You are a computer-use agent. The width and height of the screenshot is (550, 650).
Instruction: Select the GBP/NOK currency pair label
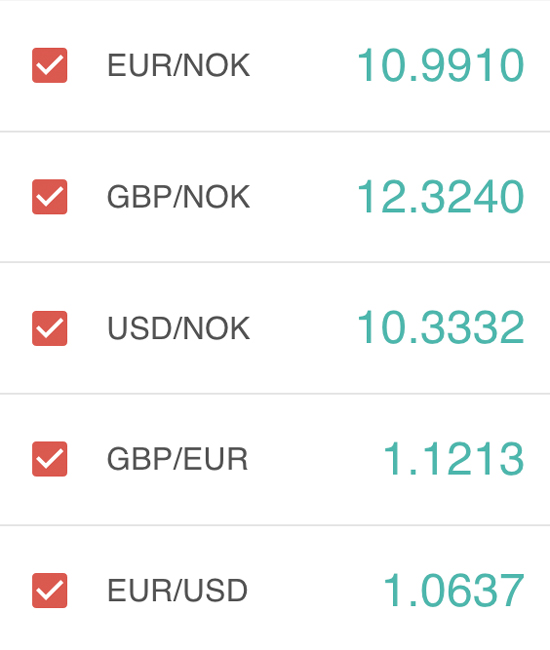(179, 197)
